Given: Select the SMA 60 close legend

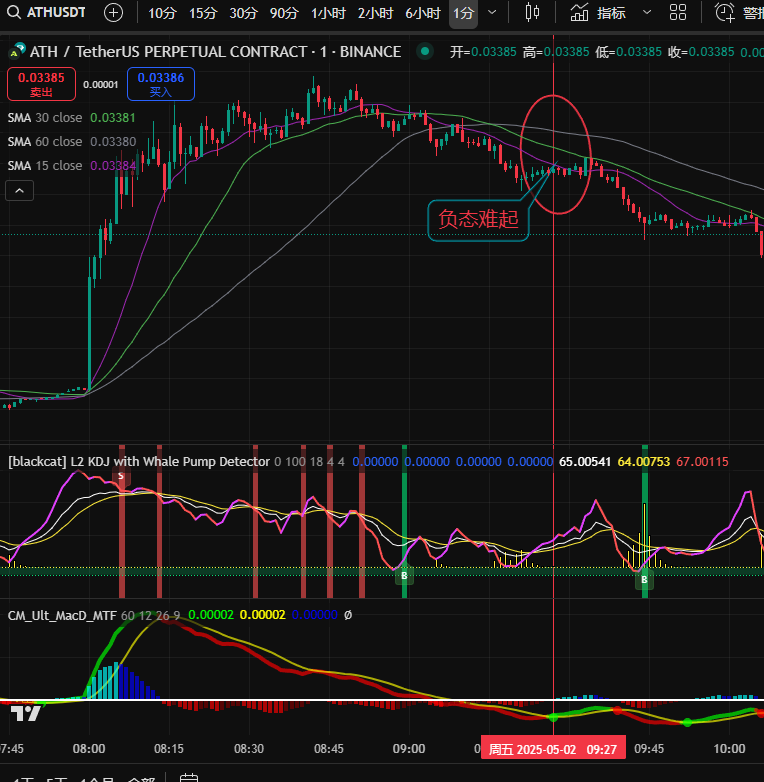Looking at the screenshot, I should click(x=71, y=142).
